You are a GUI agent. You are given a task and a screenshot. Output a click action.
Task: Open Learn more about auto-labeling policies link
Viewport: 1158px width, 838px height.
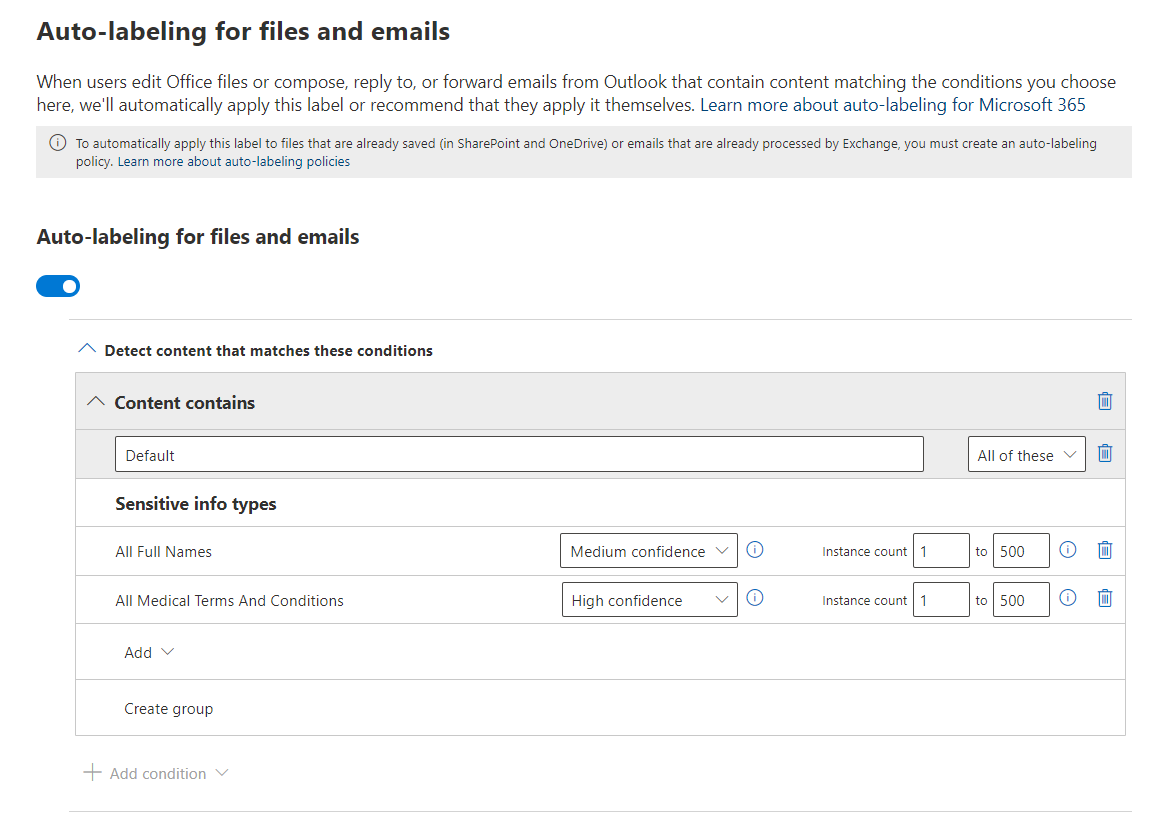(233, 161)
